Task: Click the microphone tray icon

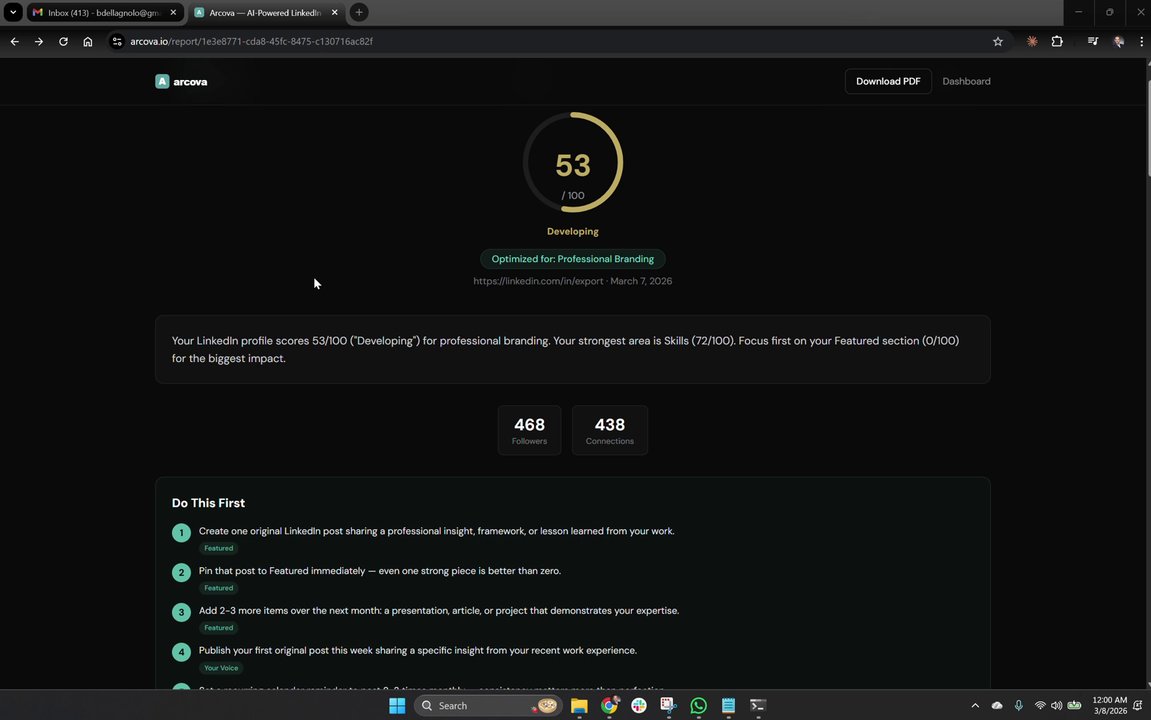Action: (1018, 705)
